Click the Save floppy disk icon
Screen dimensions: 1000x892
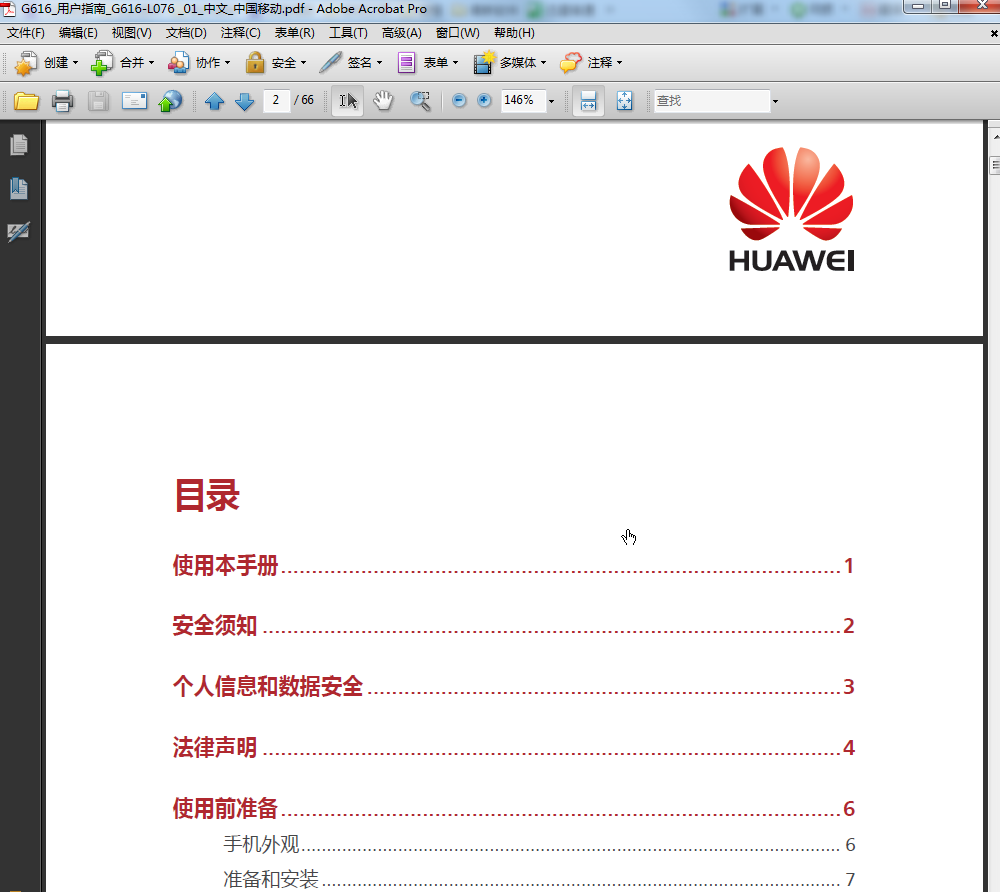click(x=98, y=101)
